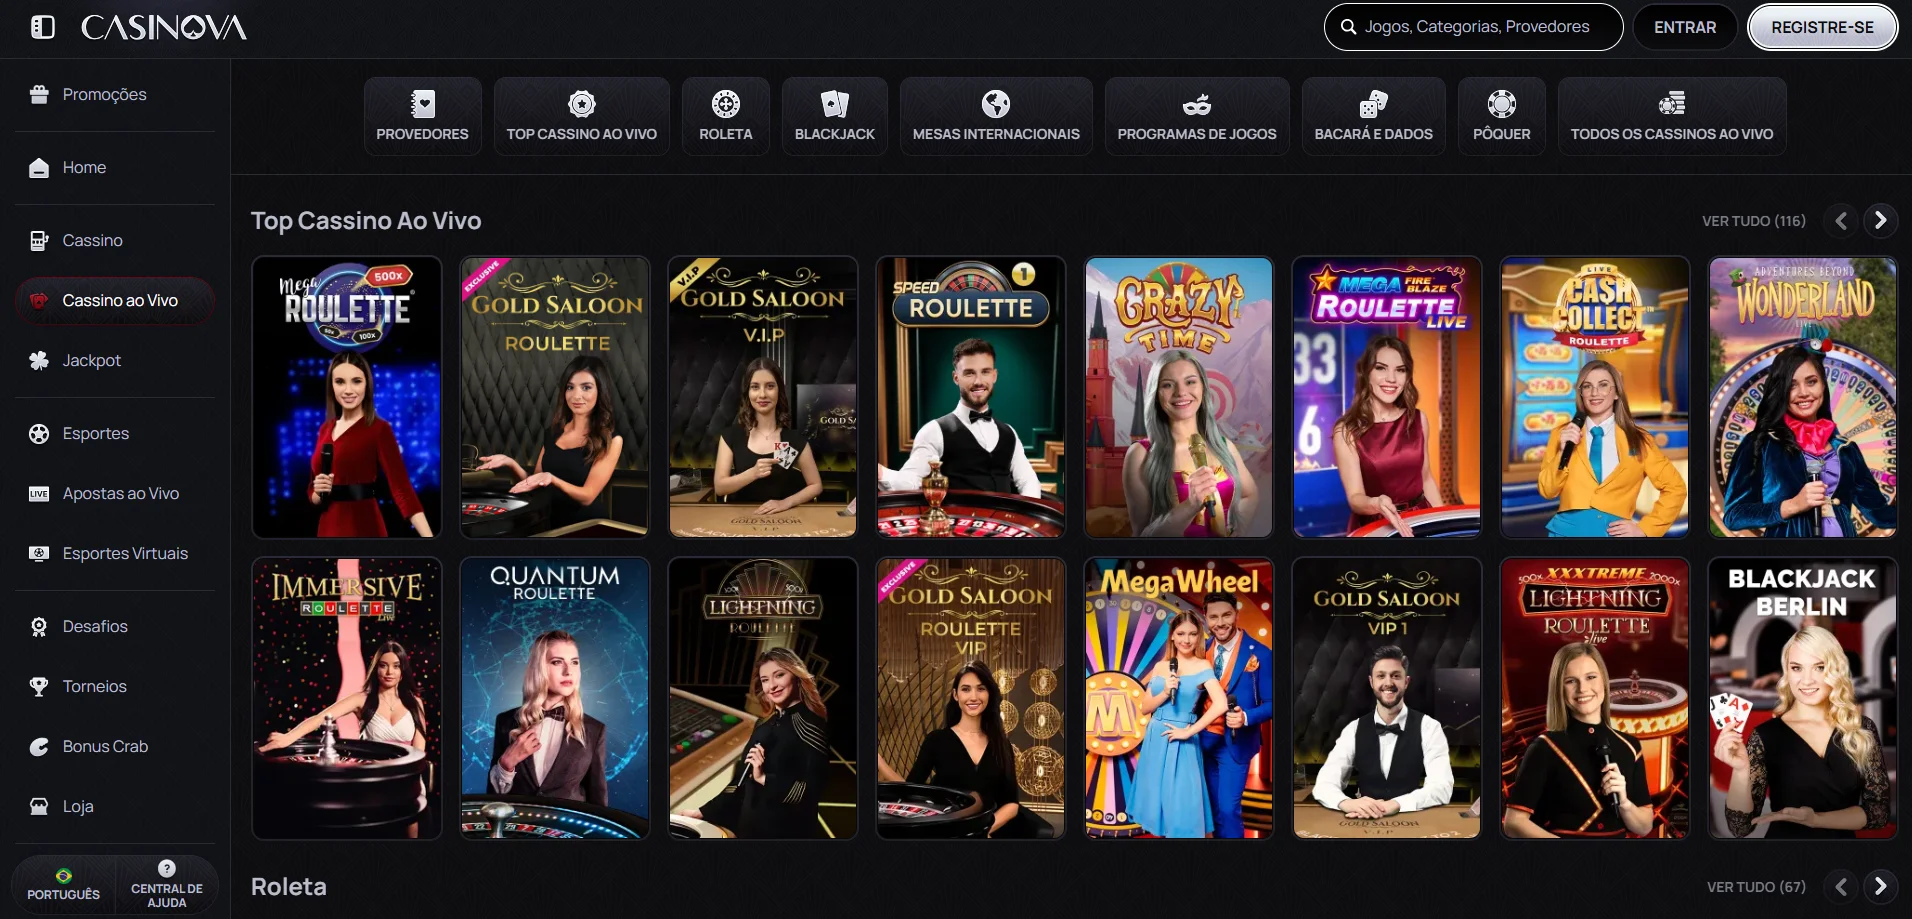Click the Home house icon
This screenshot has height=919, width=1912.
click(39, 167)
